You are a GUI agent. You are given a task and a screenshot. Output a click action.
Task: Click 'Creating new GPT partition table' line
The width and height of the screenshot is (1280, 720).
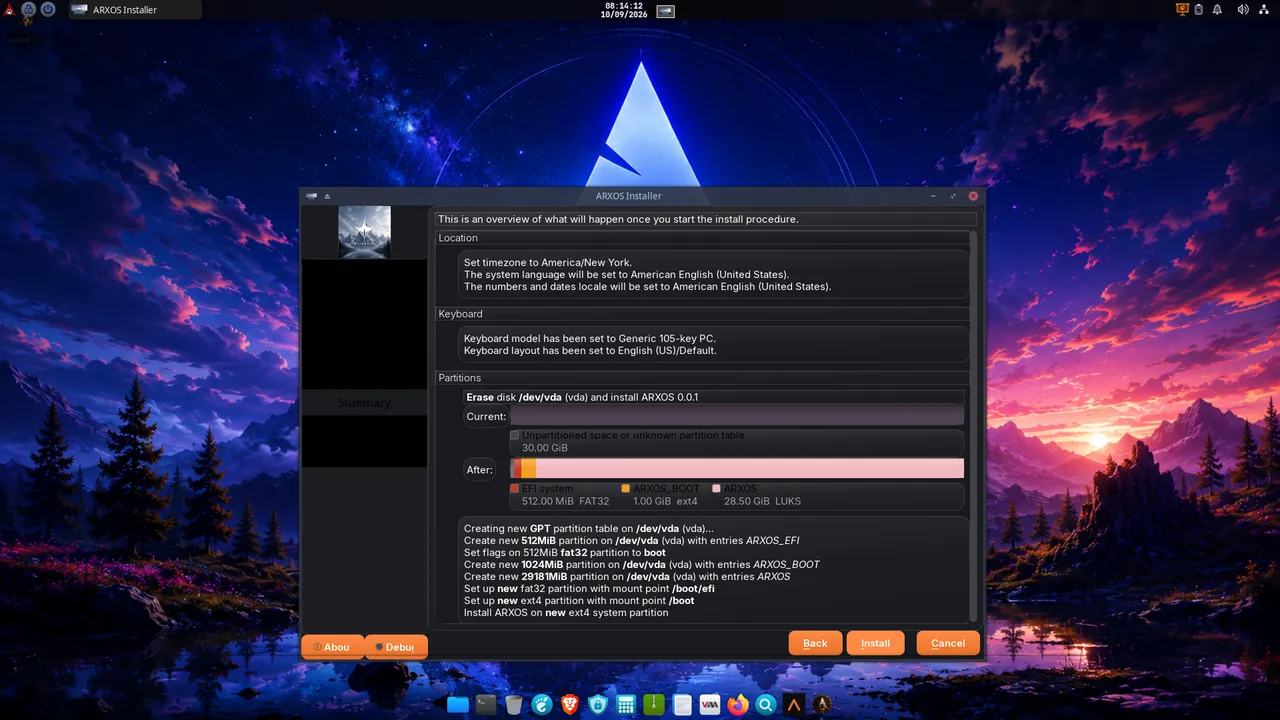click(589, 529)
